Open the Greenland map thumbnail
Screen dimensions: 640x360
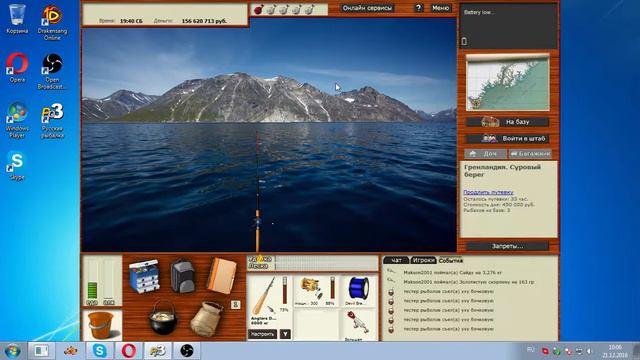[508, 82]
